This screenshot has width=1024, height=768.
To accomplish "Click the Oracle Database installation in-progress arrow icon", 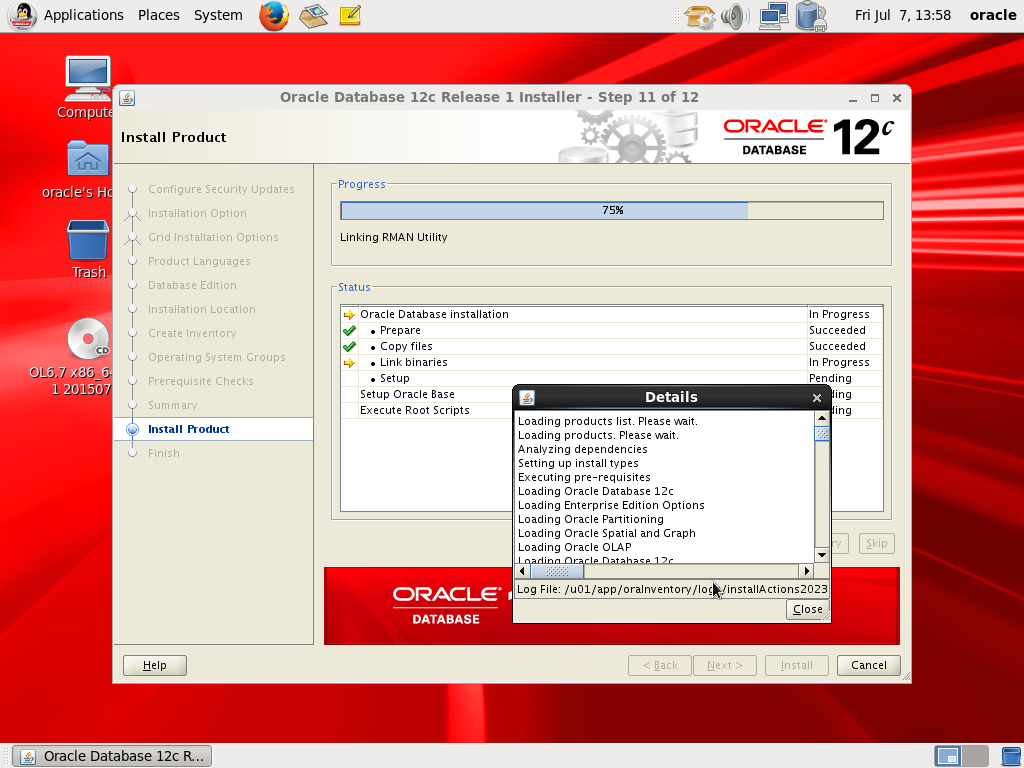I will click(x=349, y=315).
